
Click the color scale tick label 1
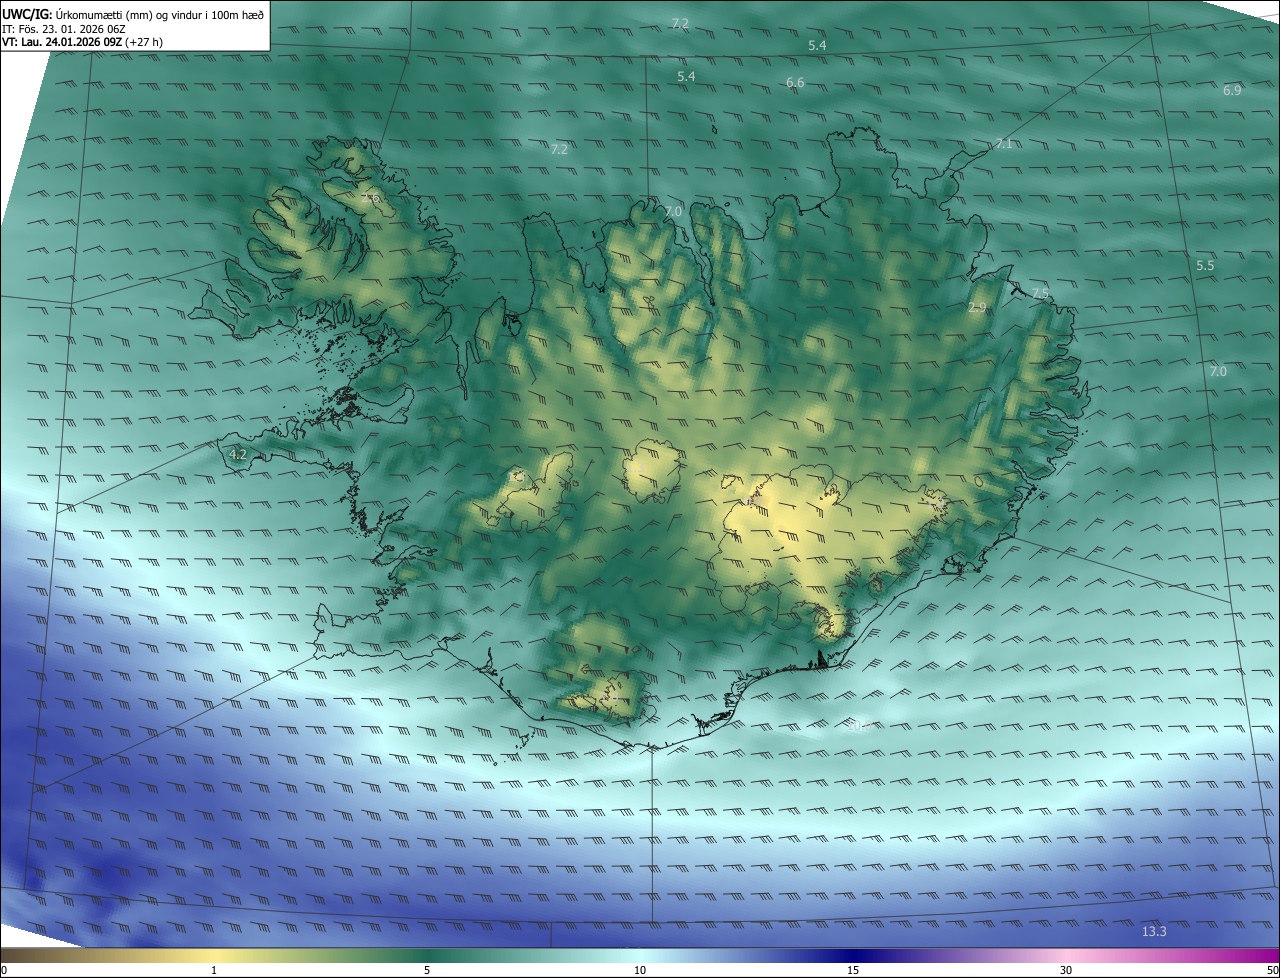pos(214,970)
